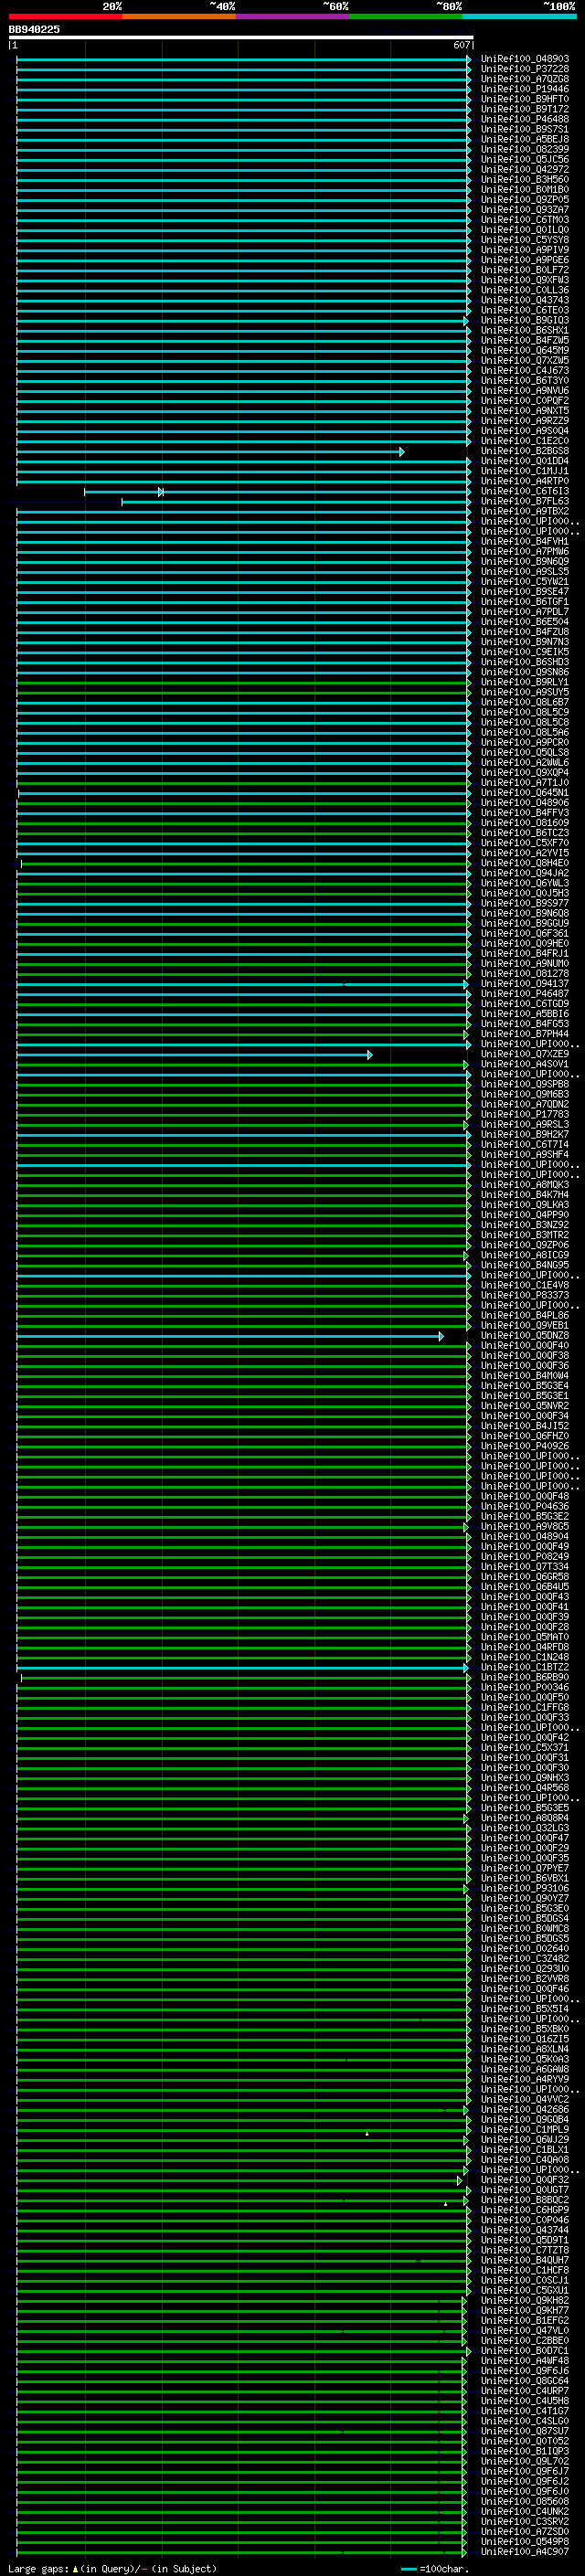
Task: Click the ~100% cyan color legend segment
Action: (519, 16)
